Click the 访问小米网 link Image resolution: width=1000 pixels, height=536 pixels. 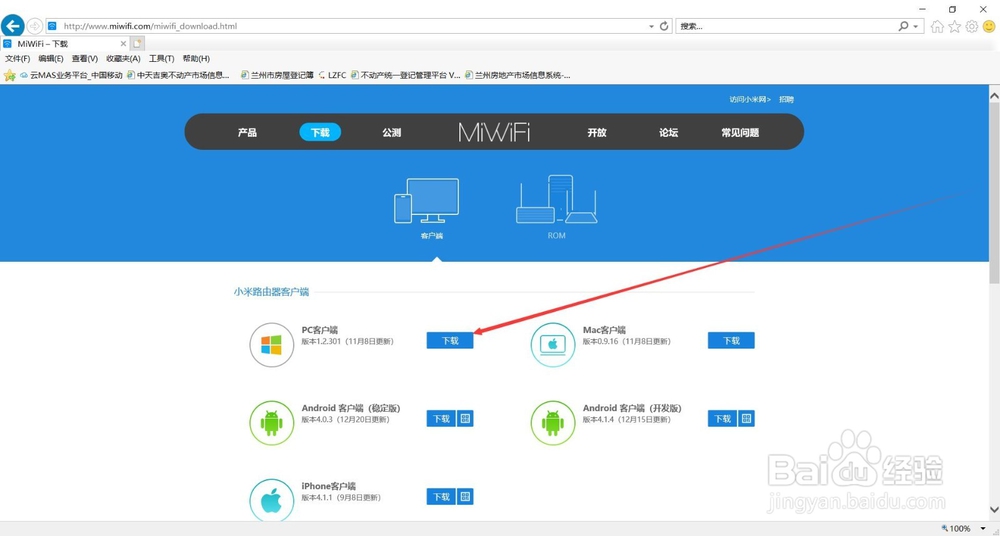coord(750,100)
